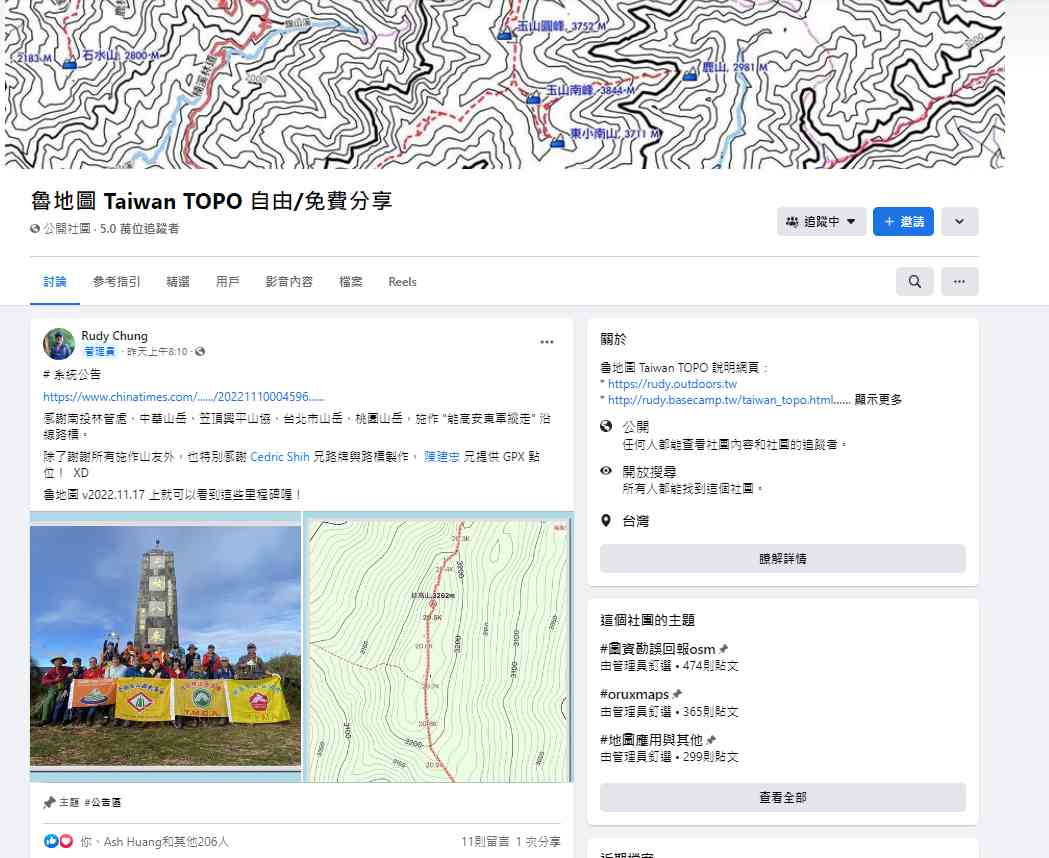Click the post timestamp 昨天上午8:10
The height and width of the screenshot is (858, 1049).
(157, 352)
